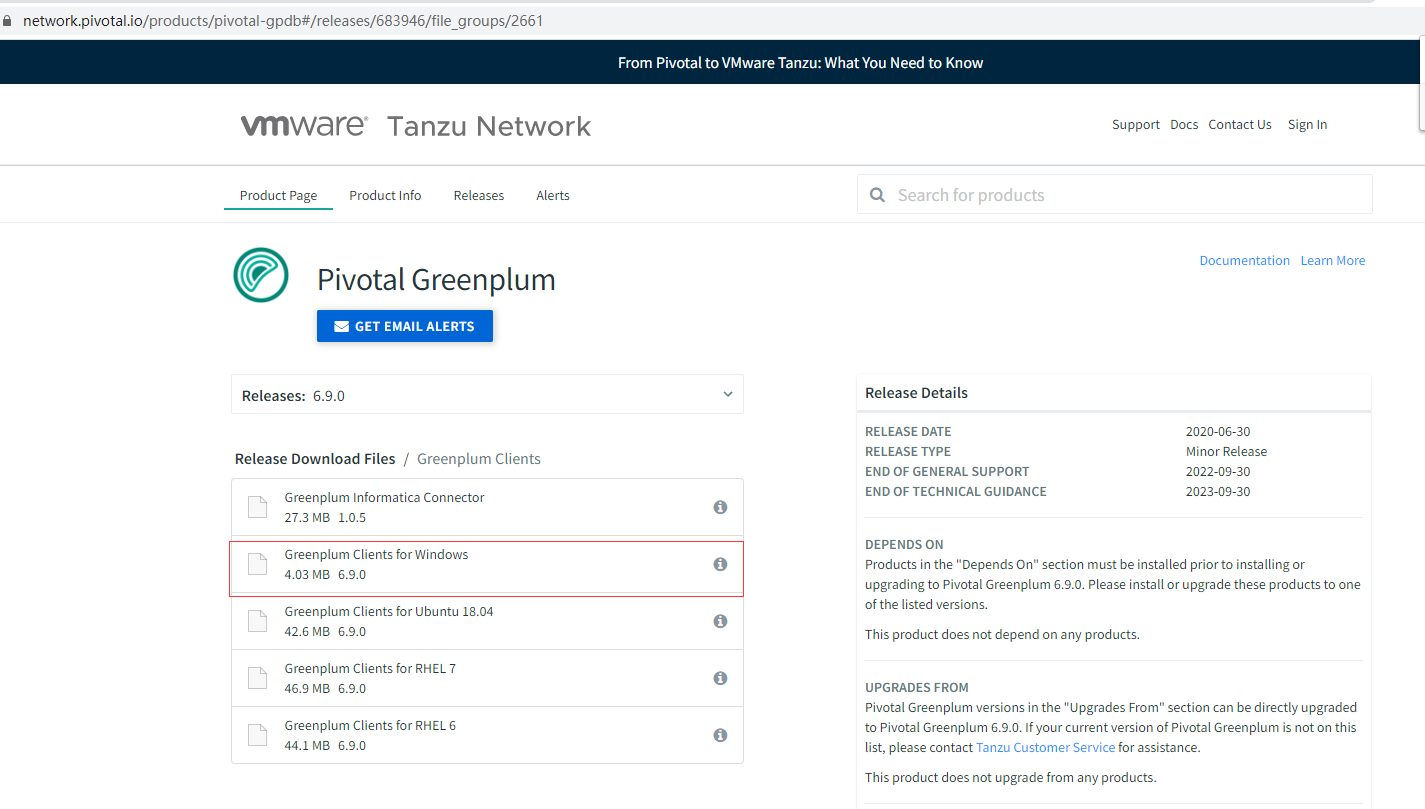Click the browser address bar URL
The image size is (1425, 809).
283,20
